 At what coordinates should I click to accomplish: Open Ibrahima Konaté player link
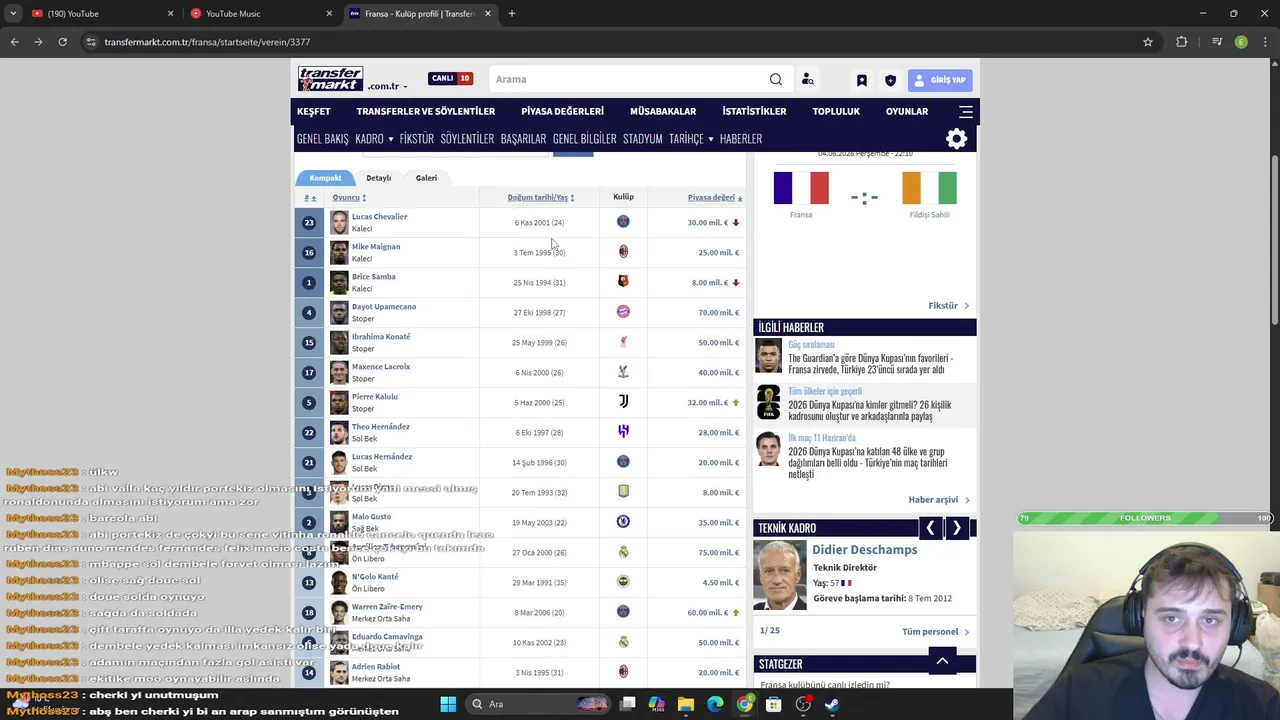coord(381,337)
